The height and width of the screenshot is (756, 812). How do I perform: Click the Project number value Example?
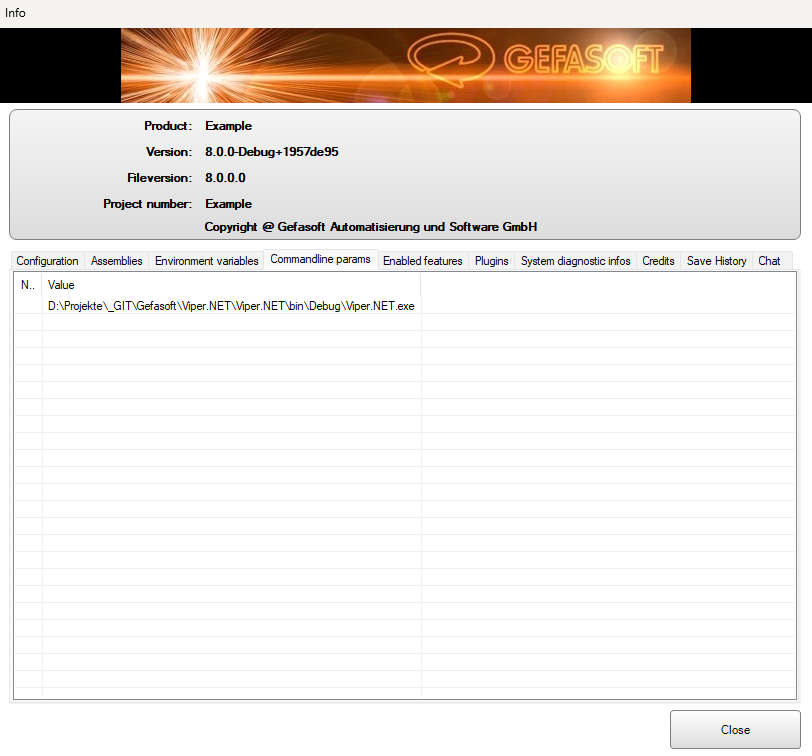point(228,203)
